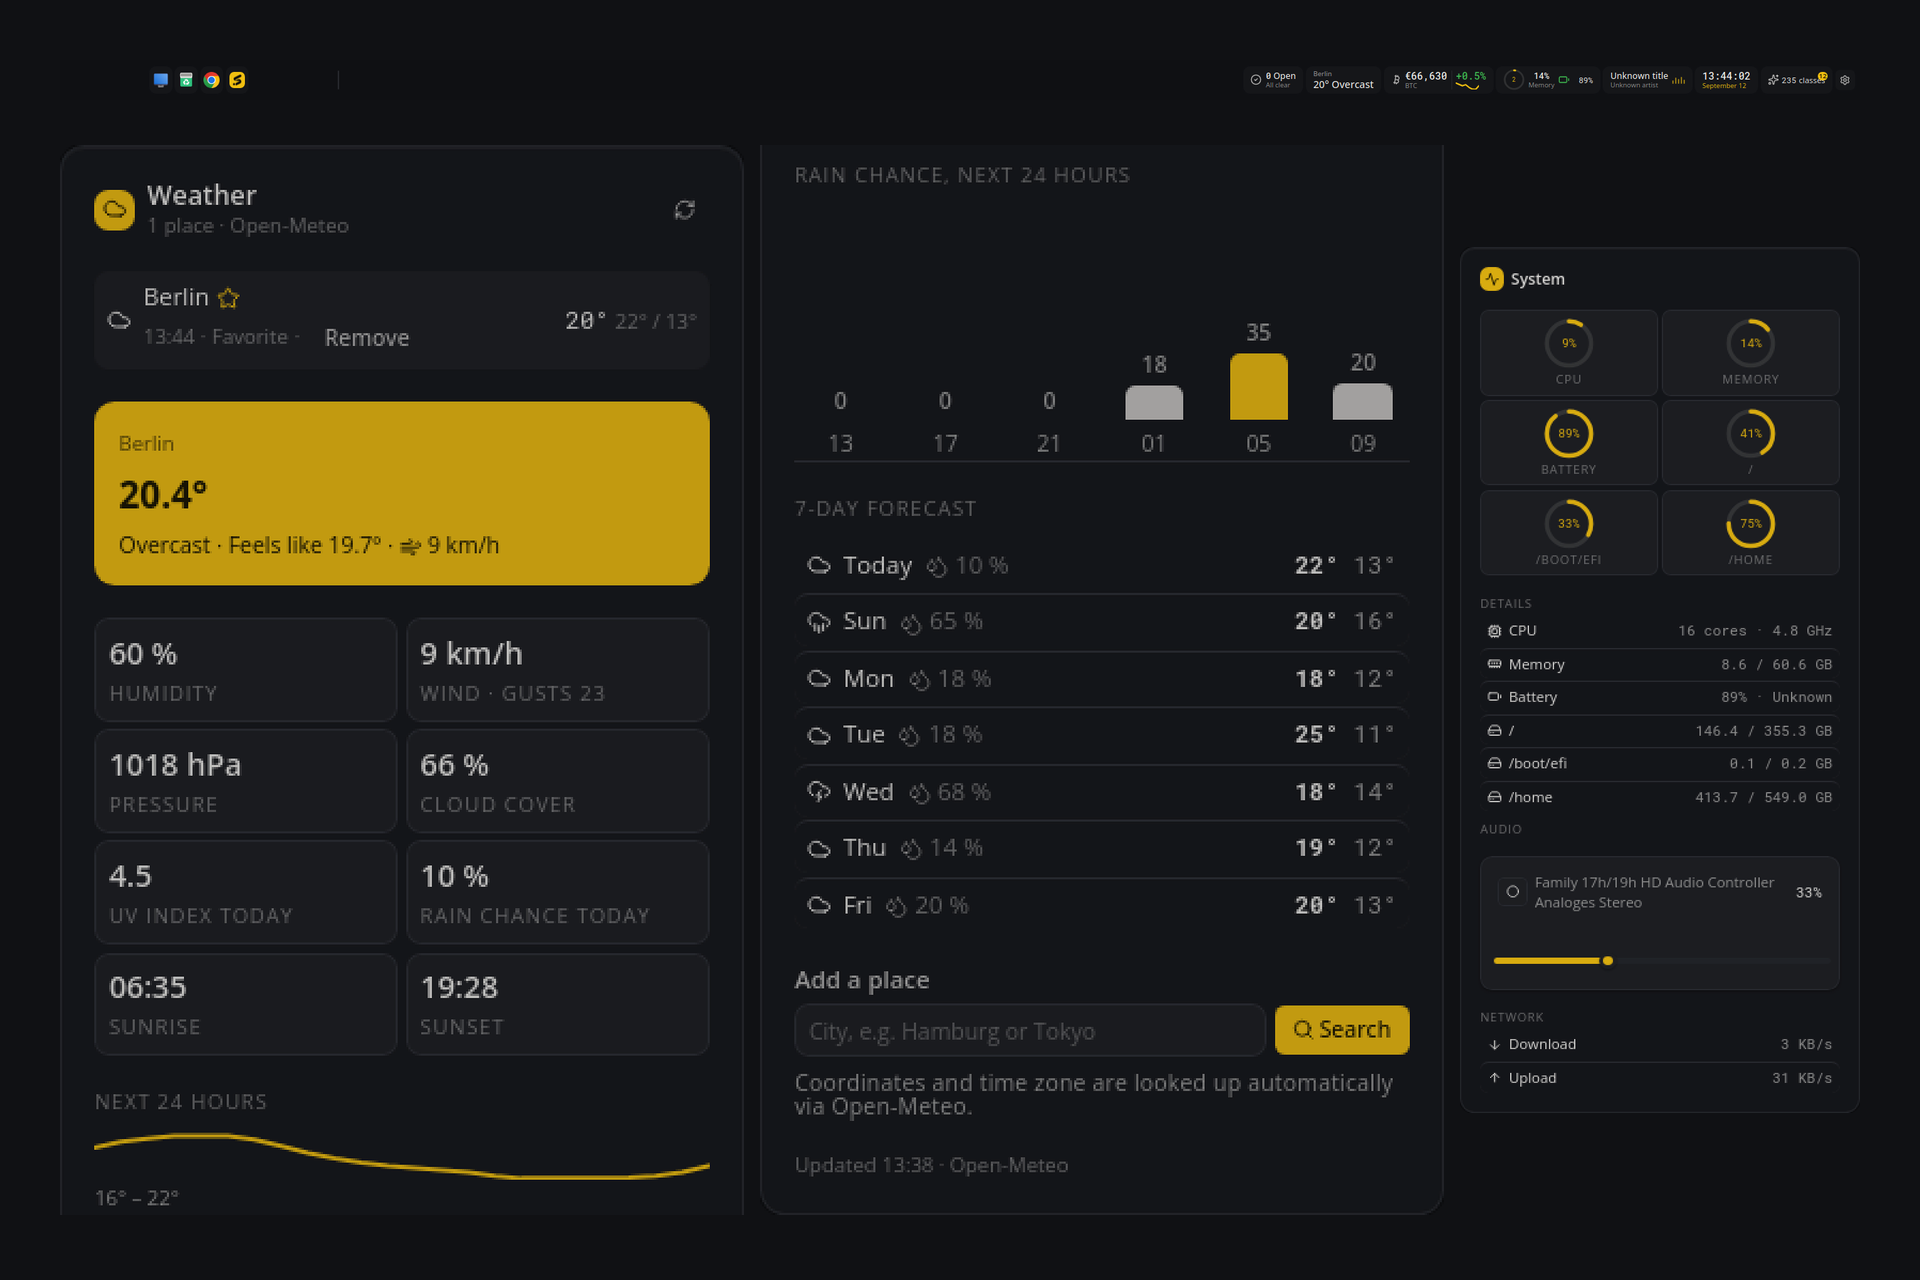Click the Search button under Add a place
The image size is (1920, 1280).
point(1342,1030)
